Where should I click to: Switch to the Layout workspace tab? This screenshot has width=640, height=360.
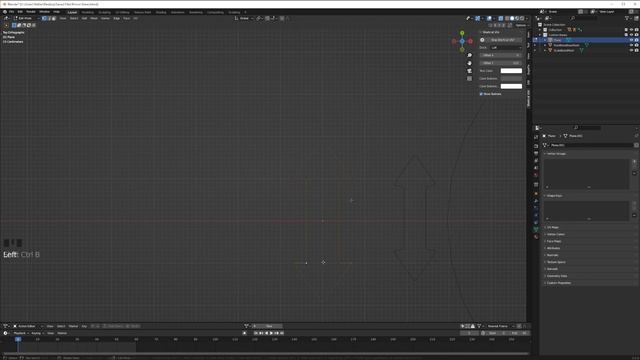(72, 12)
